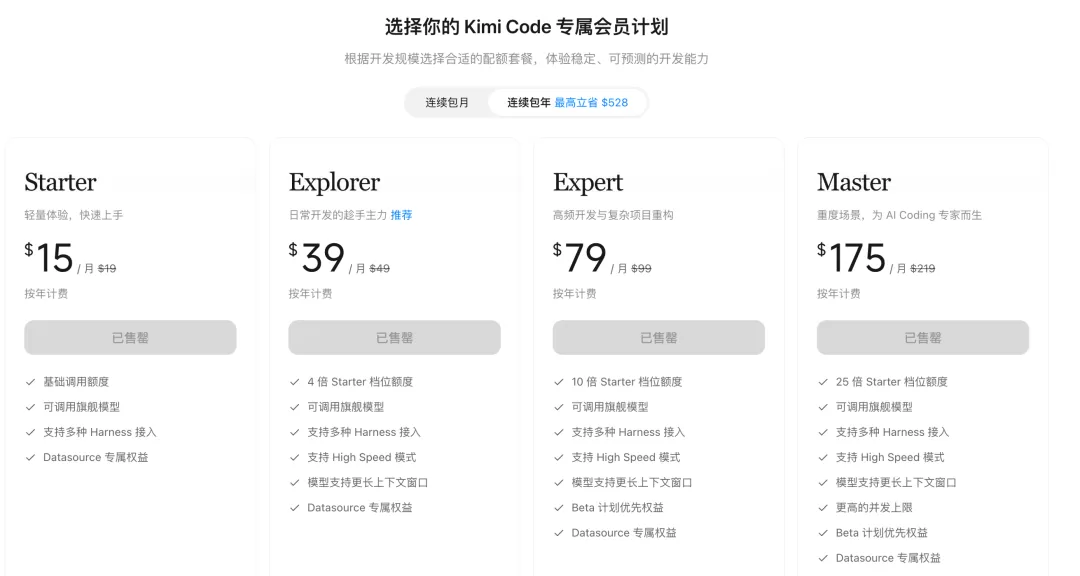Viewport: 1080px width, 576px height.
Task: Click the Explorer plan title
Action: [334, 183]
